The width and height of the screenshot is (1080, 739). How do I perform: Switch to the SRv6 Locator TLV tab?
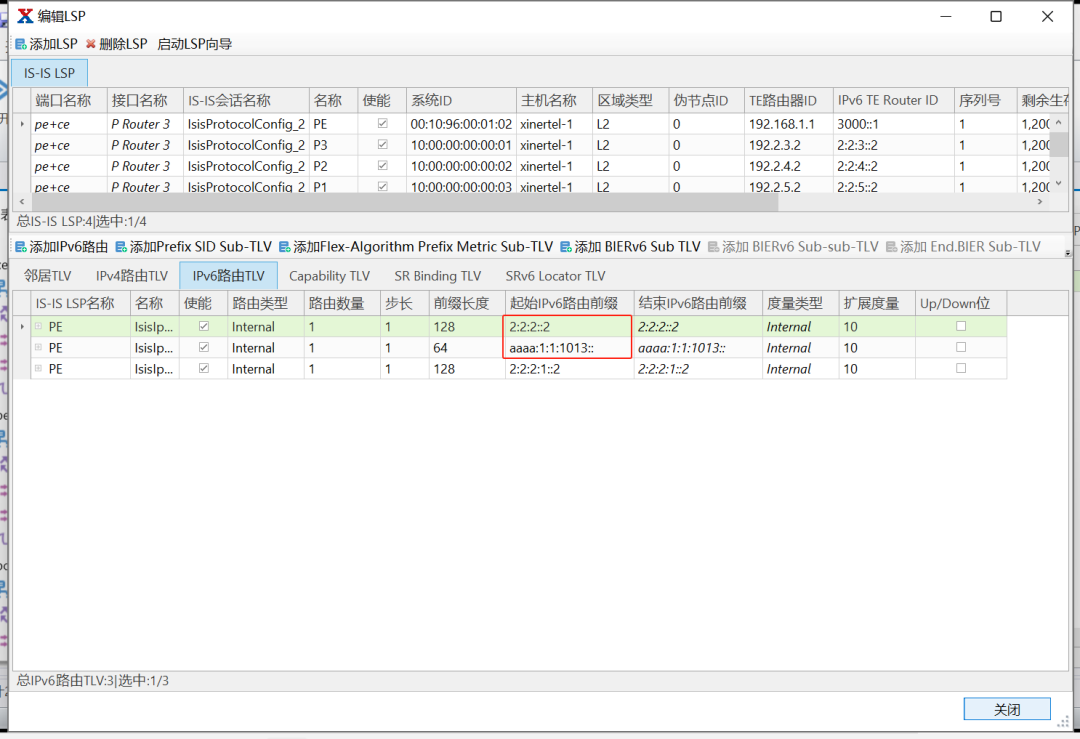point(555,276)
